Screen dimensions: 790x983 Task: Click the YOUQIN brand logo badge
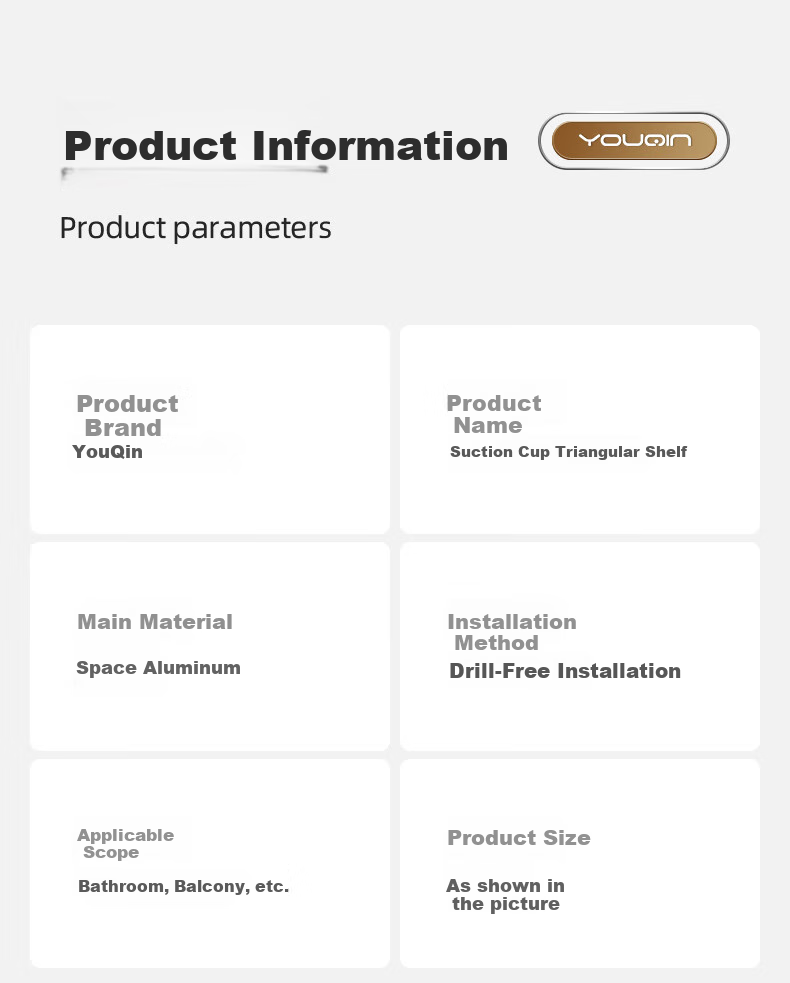(633, 141)
